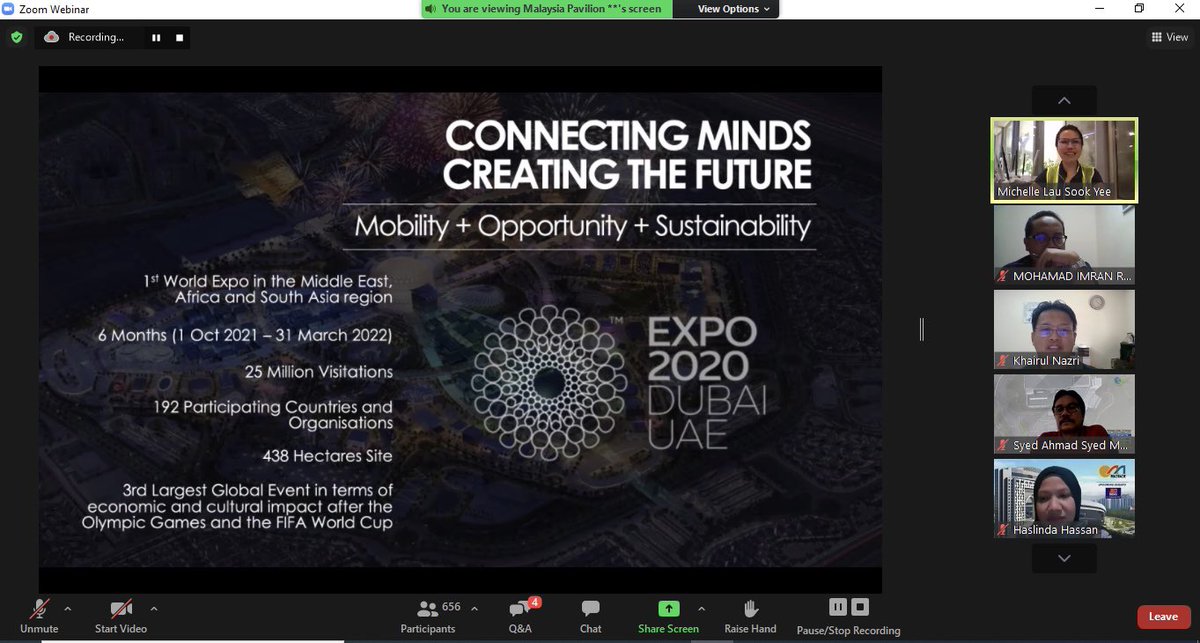The height and width of the screenshot is (643, 1200).
Task: Click the red Leave button
Action: click(1163, 617)
